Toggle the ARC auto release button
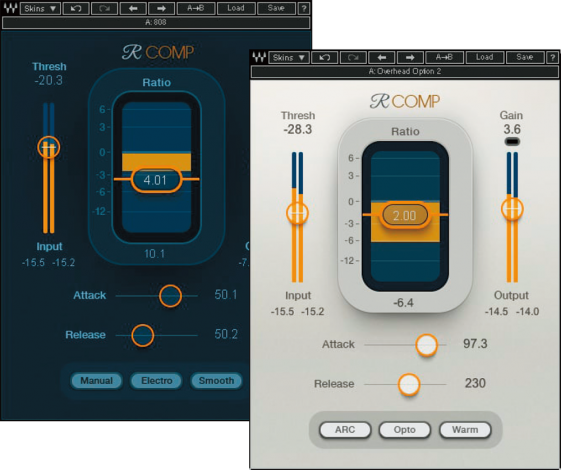The height and width of the screenshot is (470, 561). click(345, 430)
